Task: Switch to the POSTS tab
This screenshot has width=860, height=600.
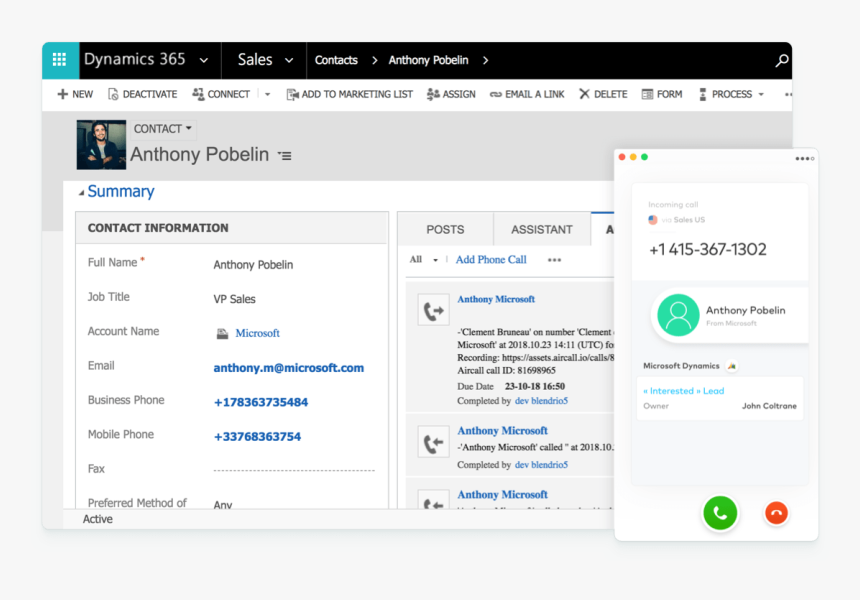Action: click(x=445, y=229)
